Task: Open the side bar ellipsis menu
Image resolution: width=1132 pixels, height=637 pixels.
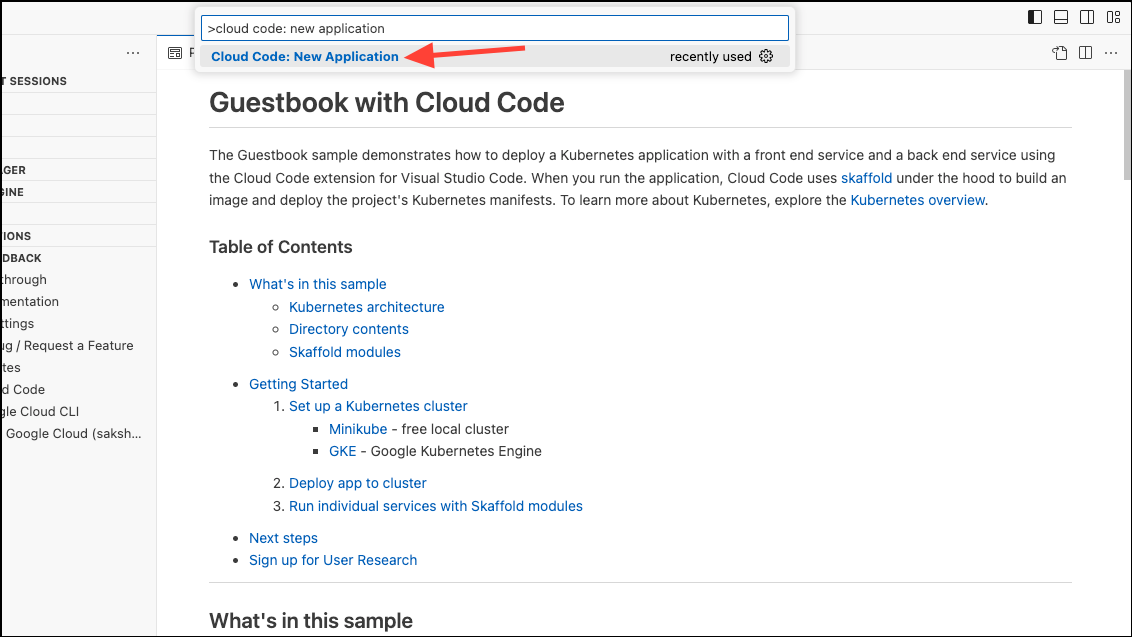Action: coord(133,53)
